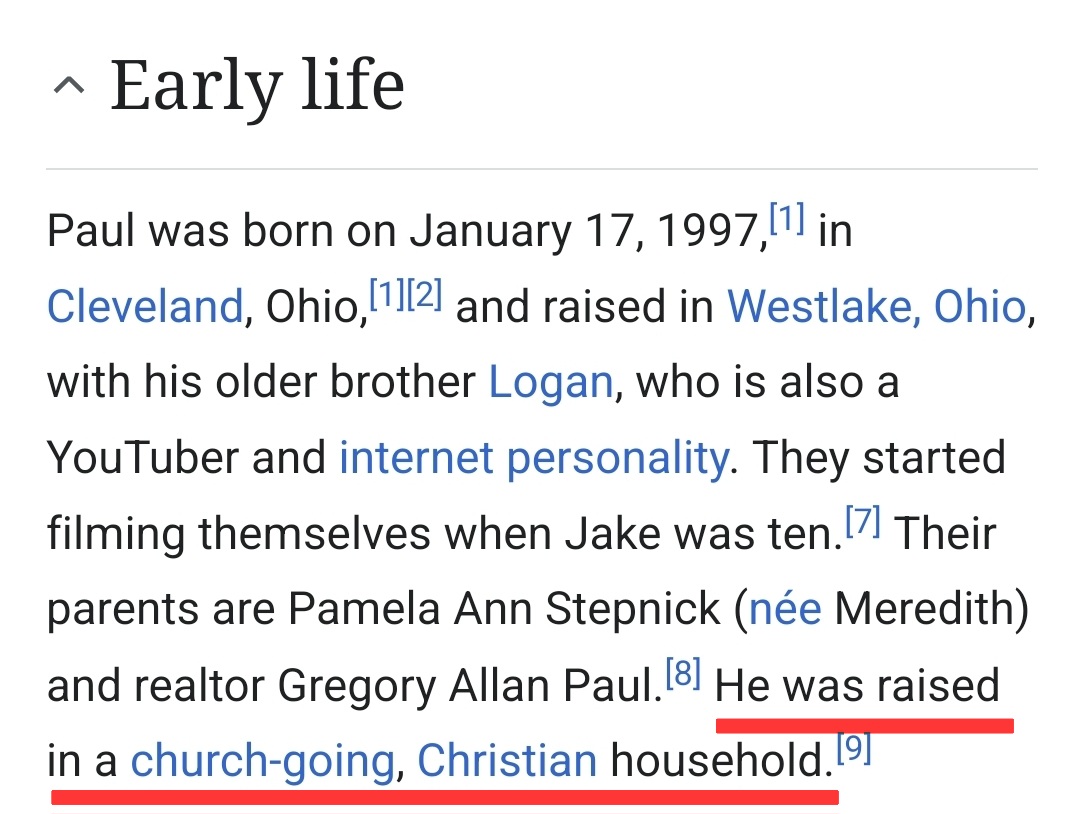Open the née link
The height and width of the screenshot is (814, 1080).
click(x=785, y=609)
